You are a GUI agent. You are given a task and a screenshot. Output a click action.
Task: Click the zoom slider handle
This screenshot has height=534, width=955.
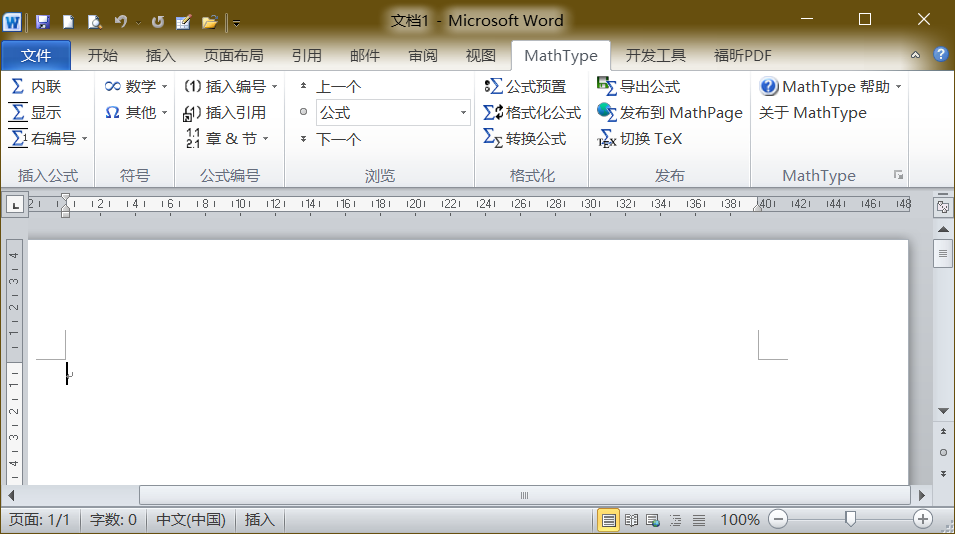[850, 519]
